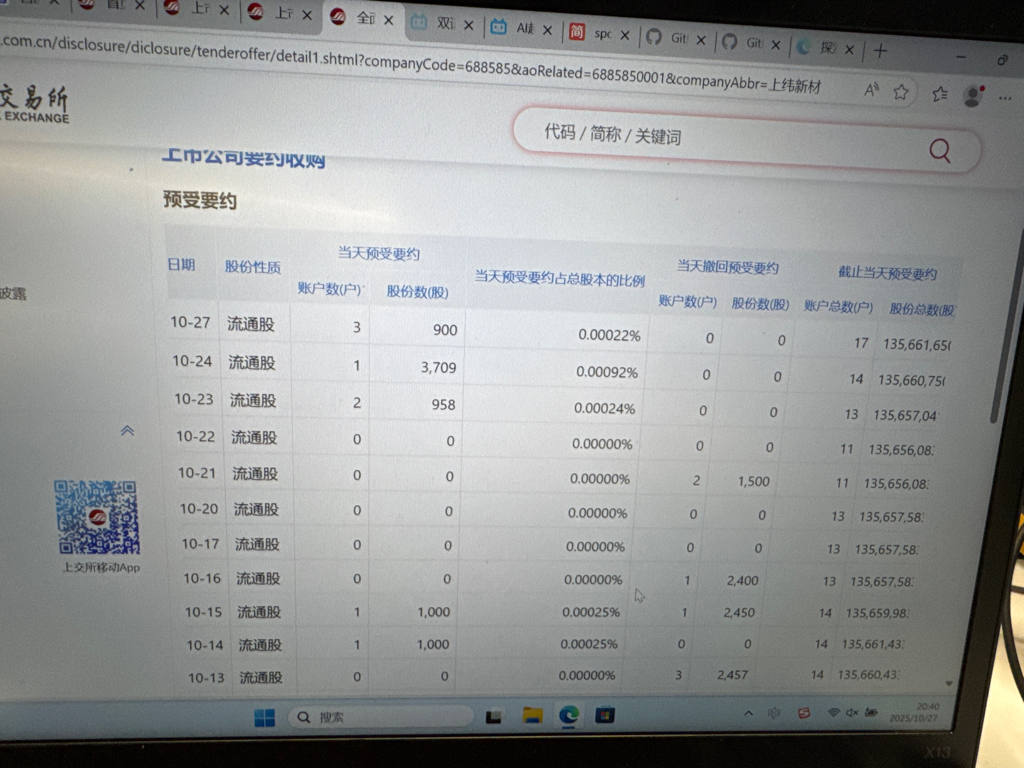1024x768 pixels.
Task: Add this page to favorites with the star icon
Action: pyautogui.click(x=901, y=92)
